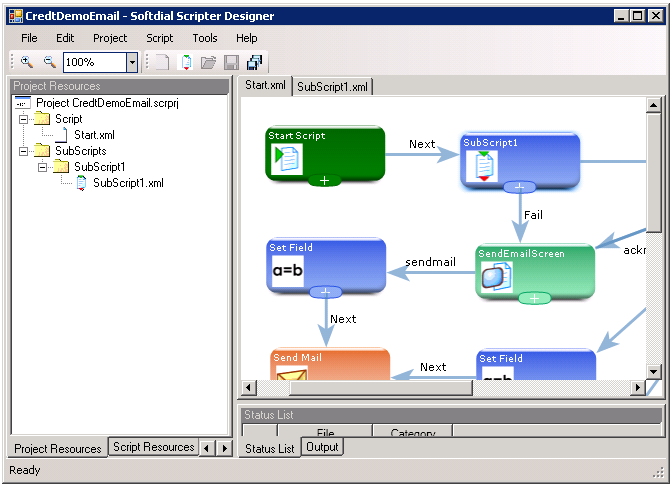Click the save floppy disk icon

[232, 62]
